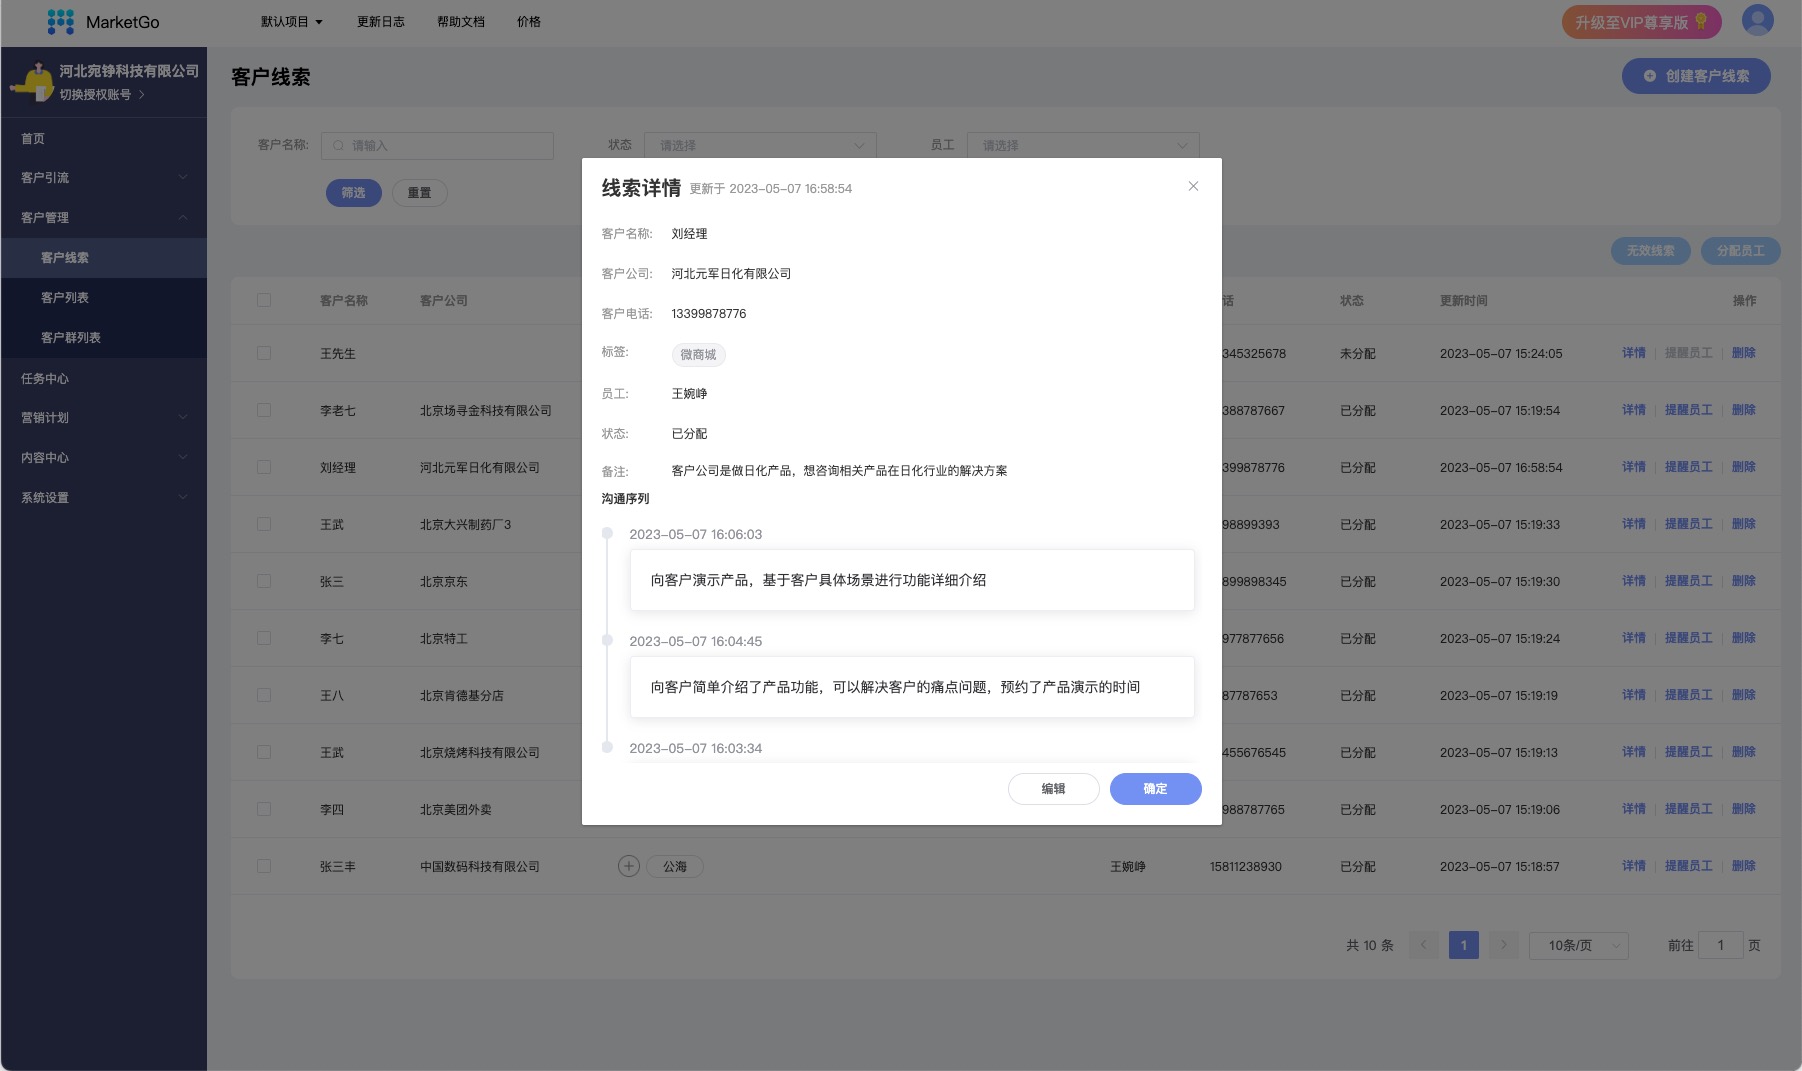Check the 王先生 row checkbox
Image resolution: width=1802 pixels, height=1071 pixels.
264,353
